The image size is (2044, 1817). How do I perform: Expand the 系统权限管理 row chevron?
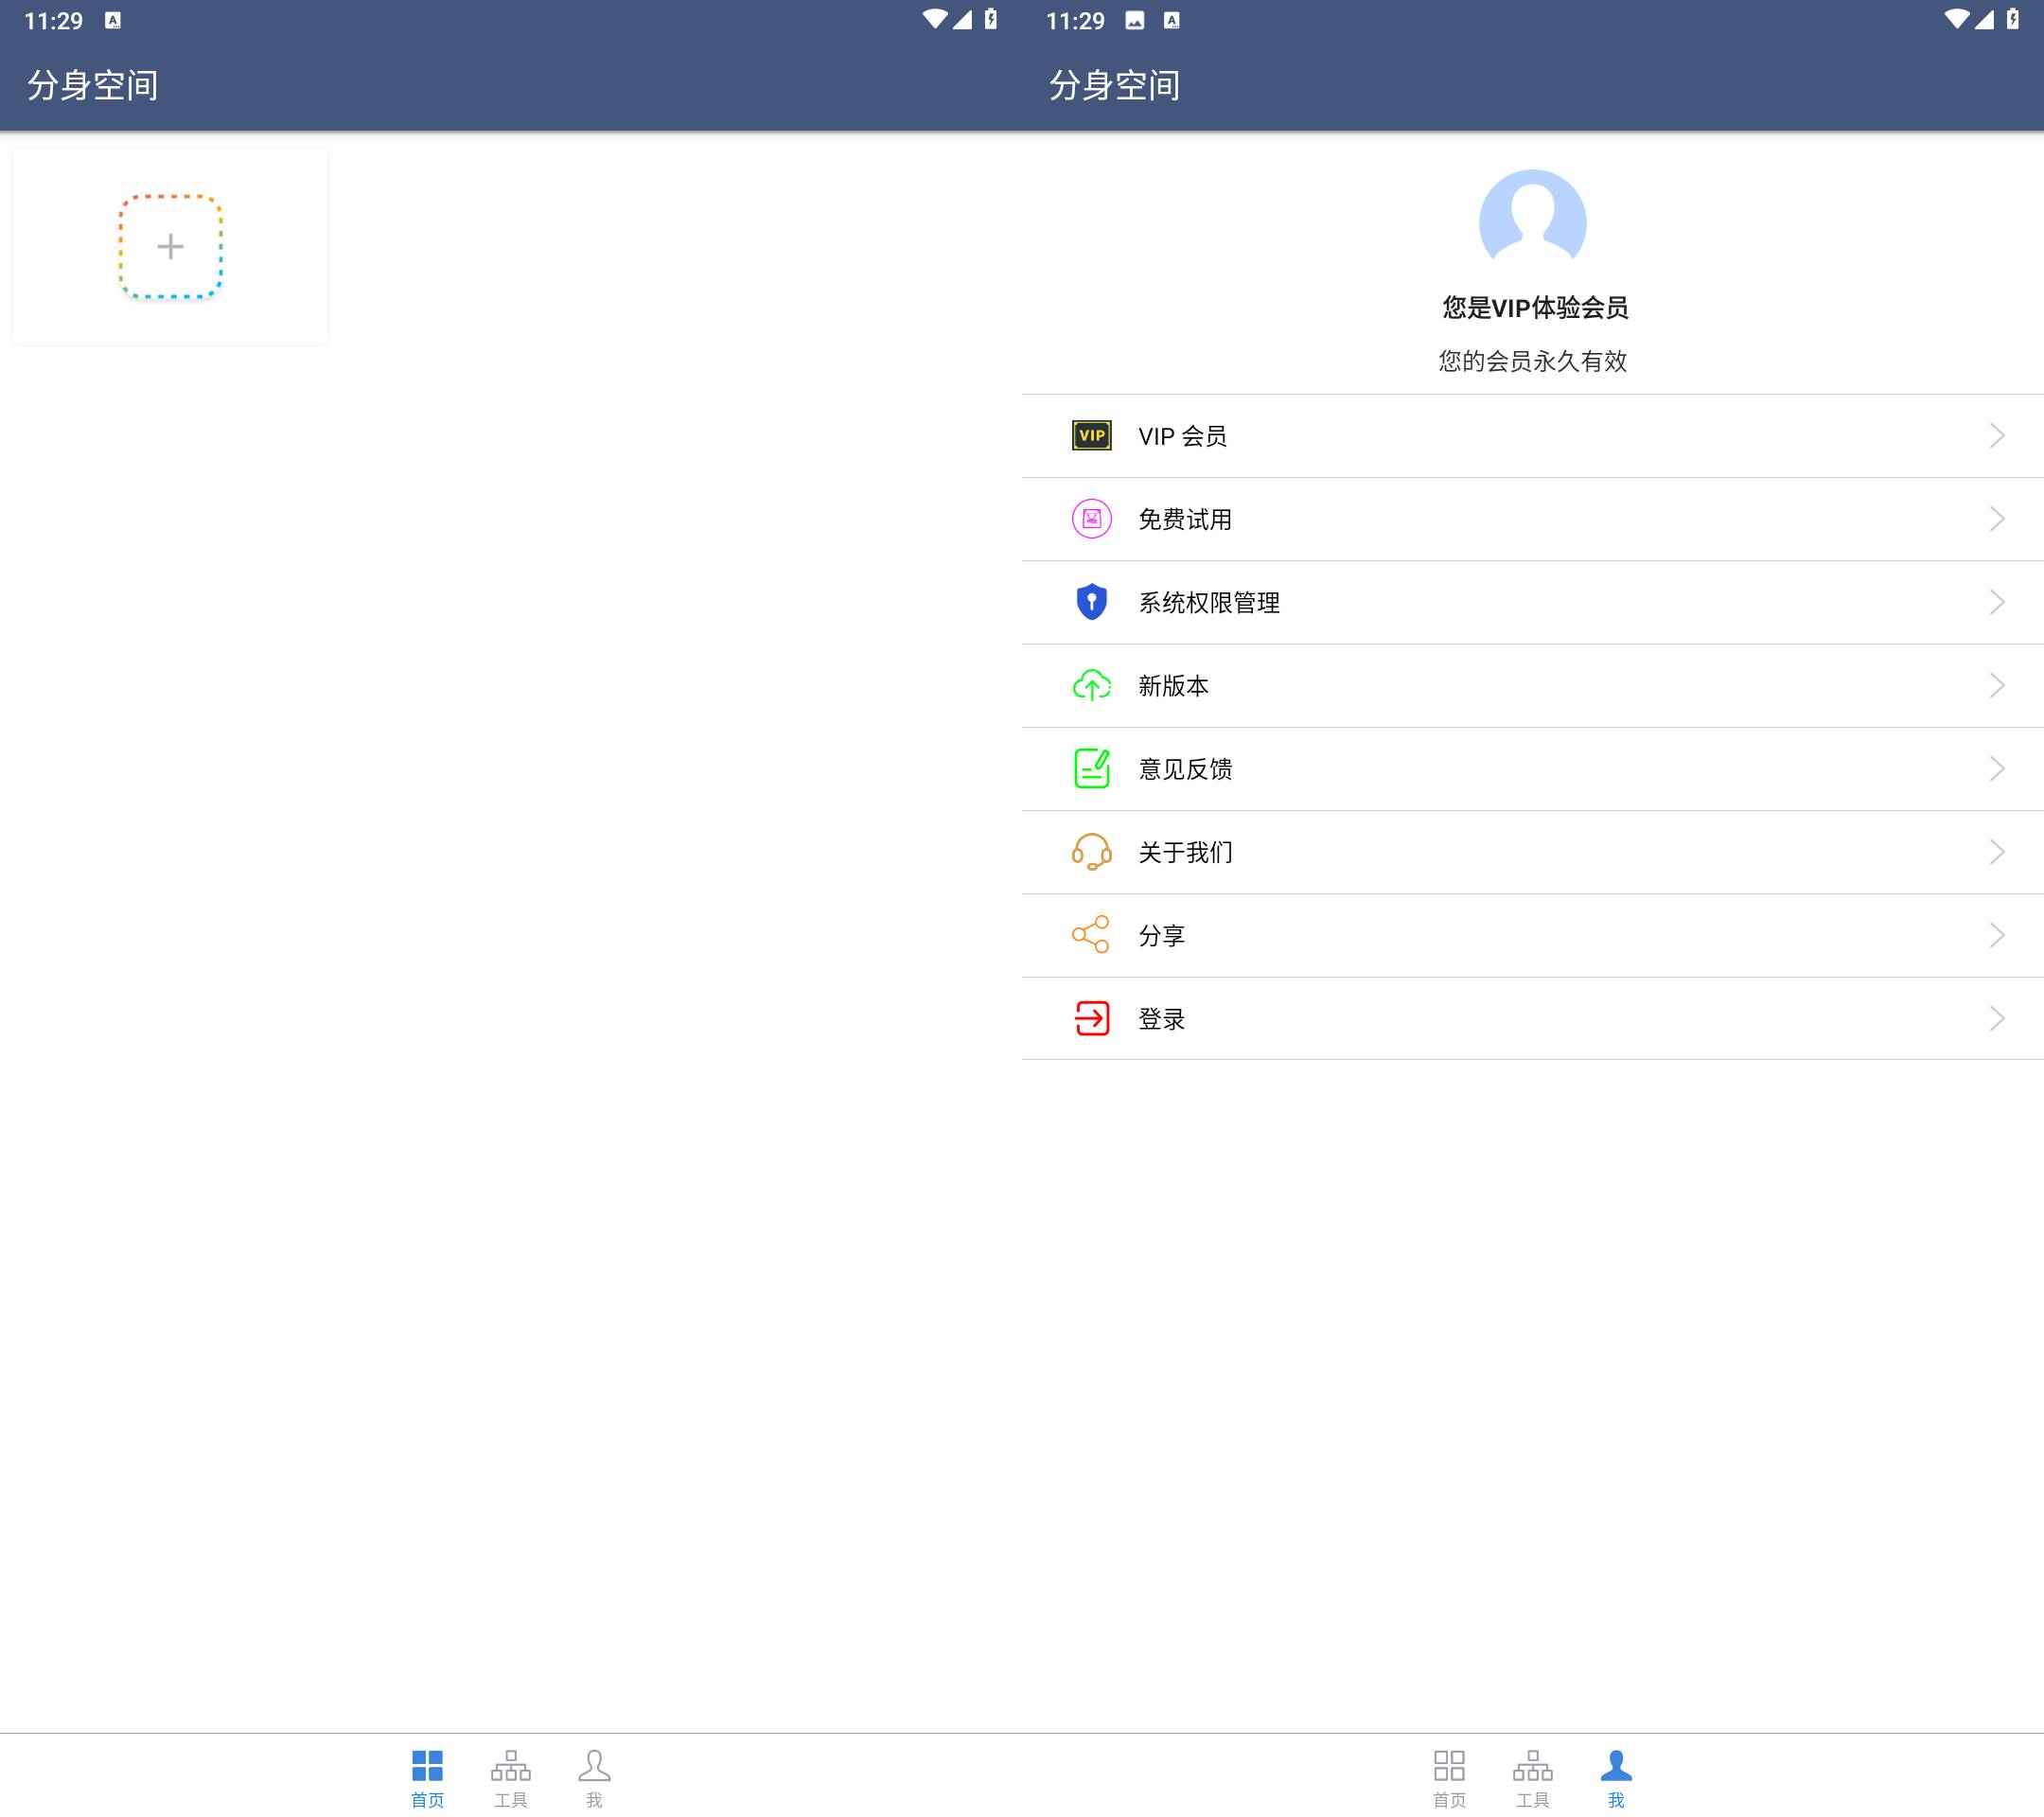(1996, 602)
